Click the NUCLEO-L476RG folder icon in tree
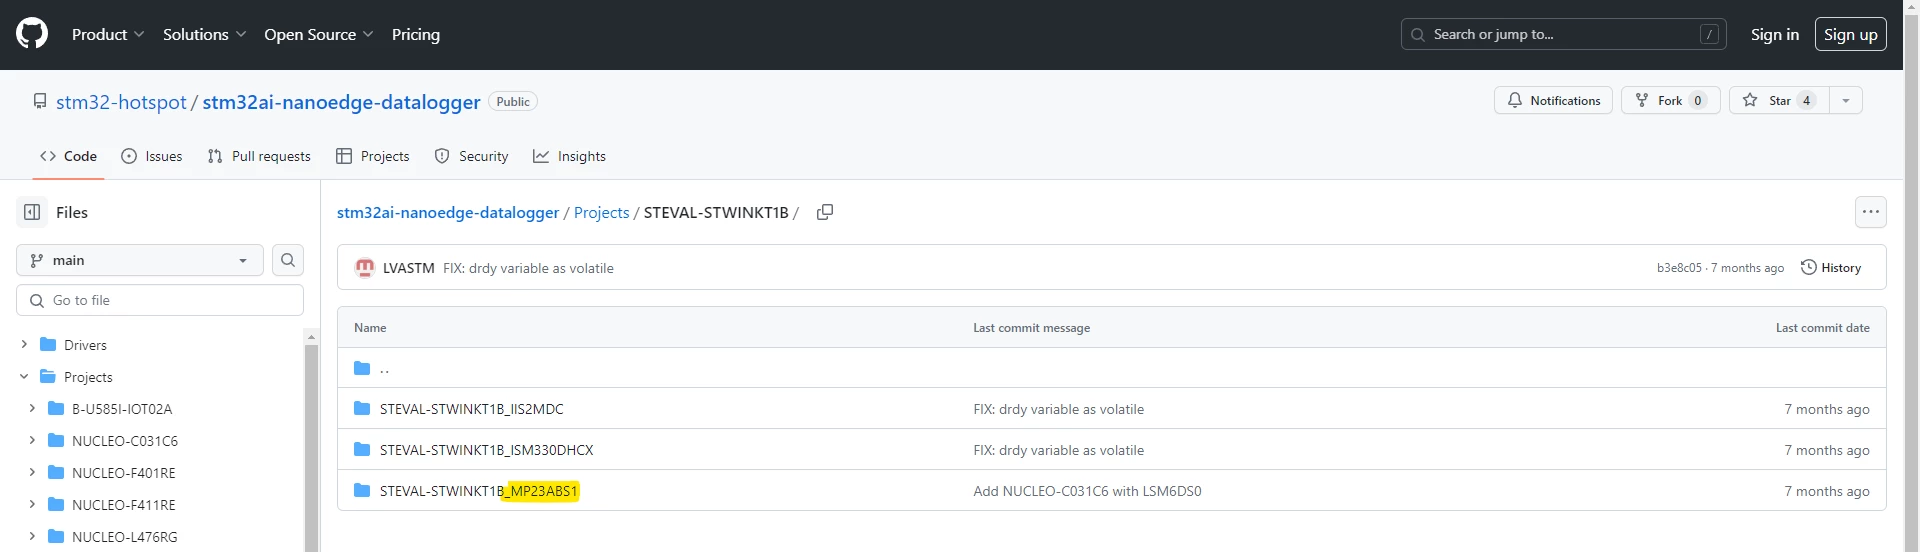The image size is (1920, 552). point(56,537)
